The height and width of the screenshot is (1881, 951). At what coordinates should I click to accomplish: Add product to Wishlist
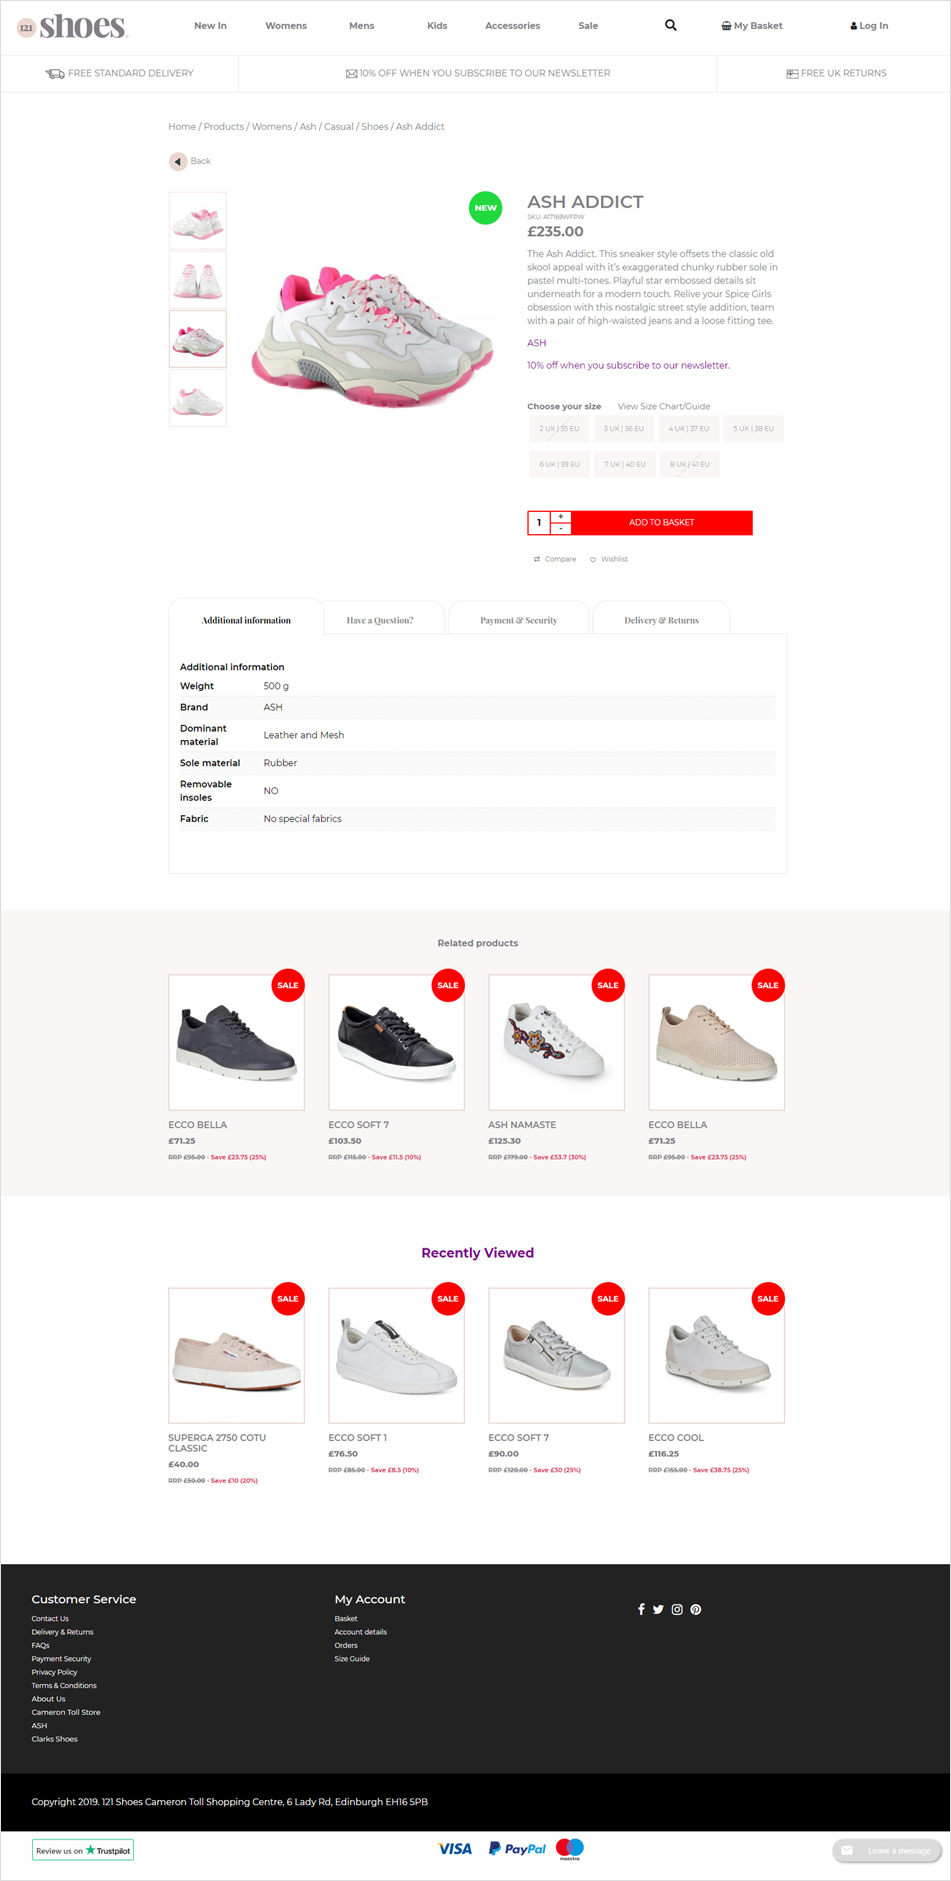[609, 559]
